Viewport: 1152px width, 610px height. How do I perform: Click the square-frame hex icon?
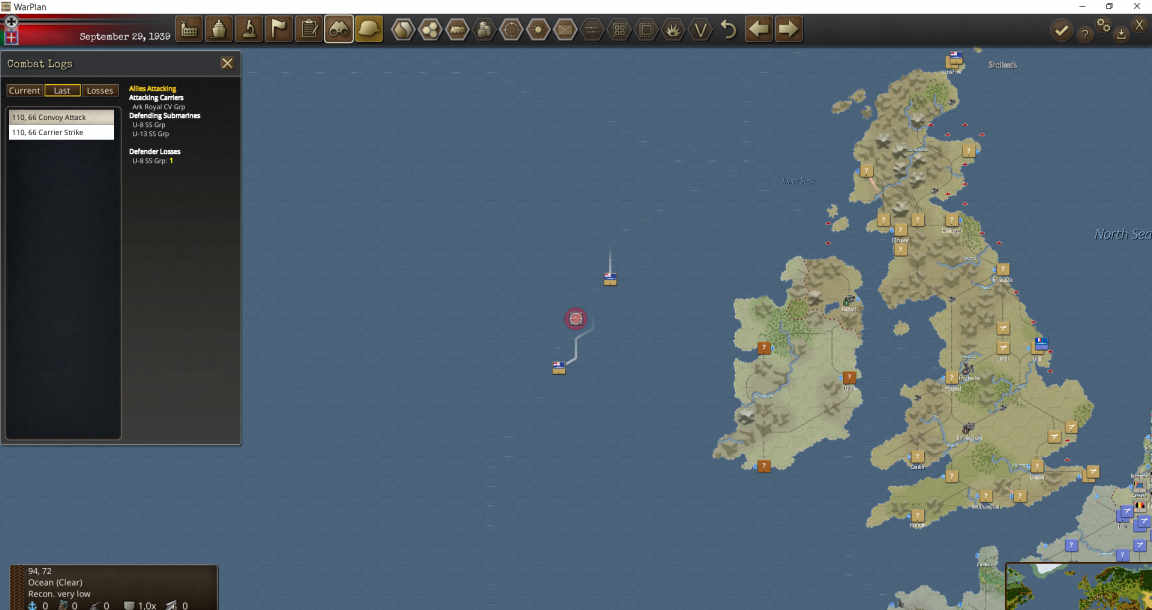[647, 30]
